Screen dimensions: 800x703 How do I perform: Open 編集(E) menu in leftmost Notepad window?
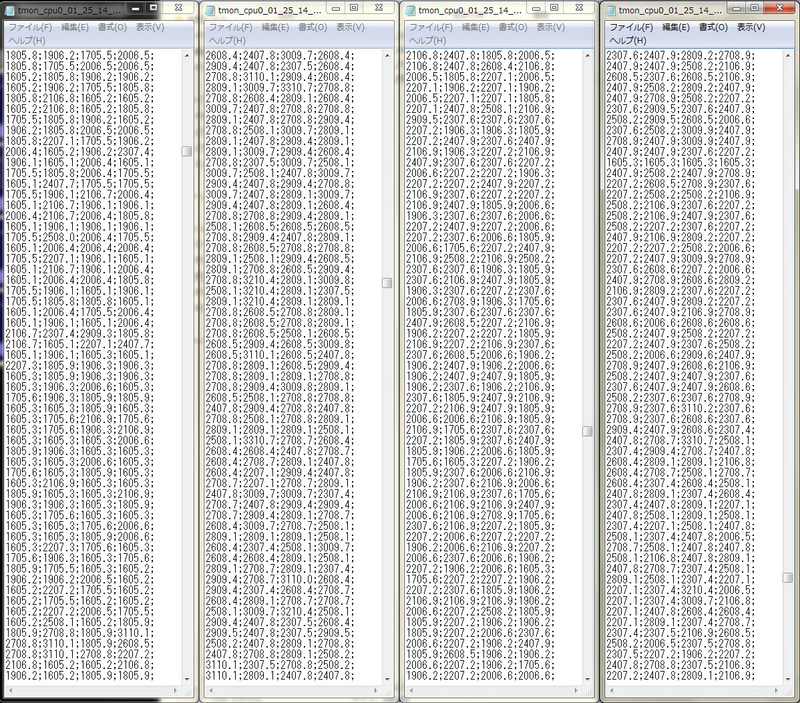(x=75, y=27)
